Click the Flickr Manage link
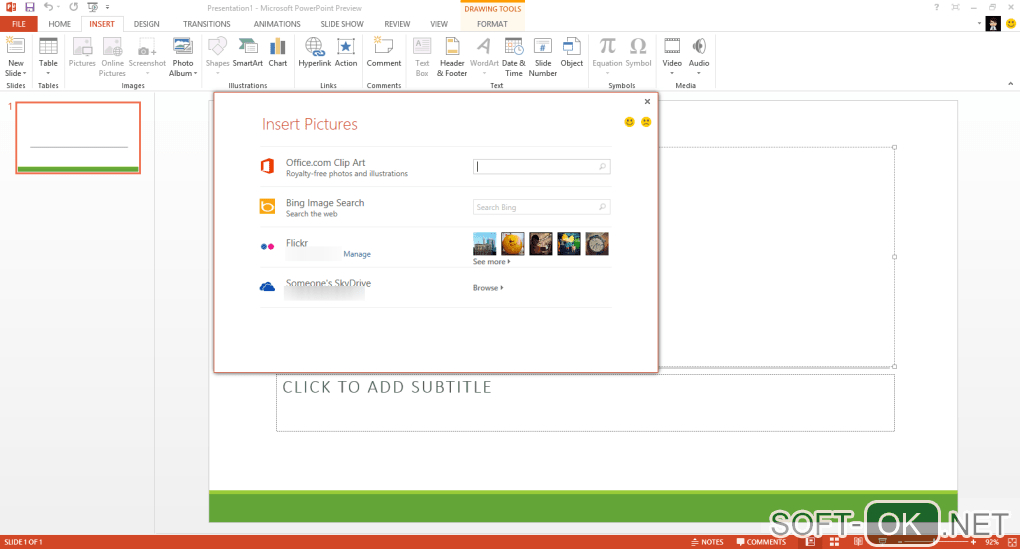Screen dimensions: 1020x549 coord(356,254)
